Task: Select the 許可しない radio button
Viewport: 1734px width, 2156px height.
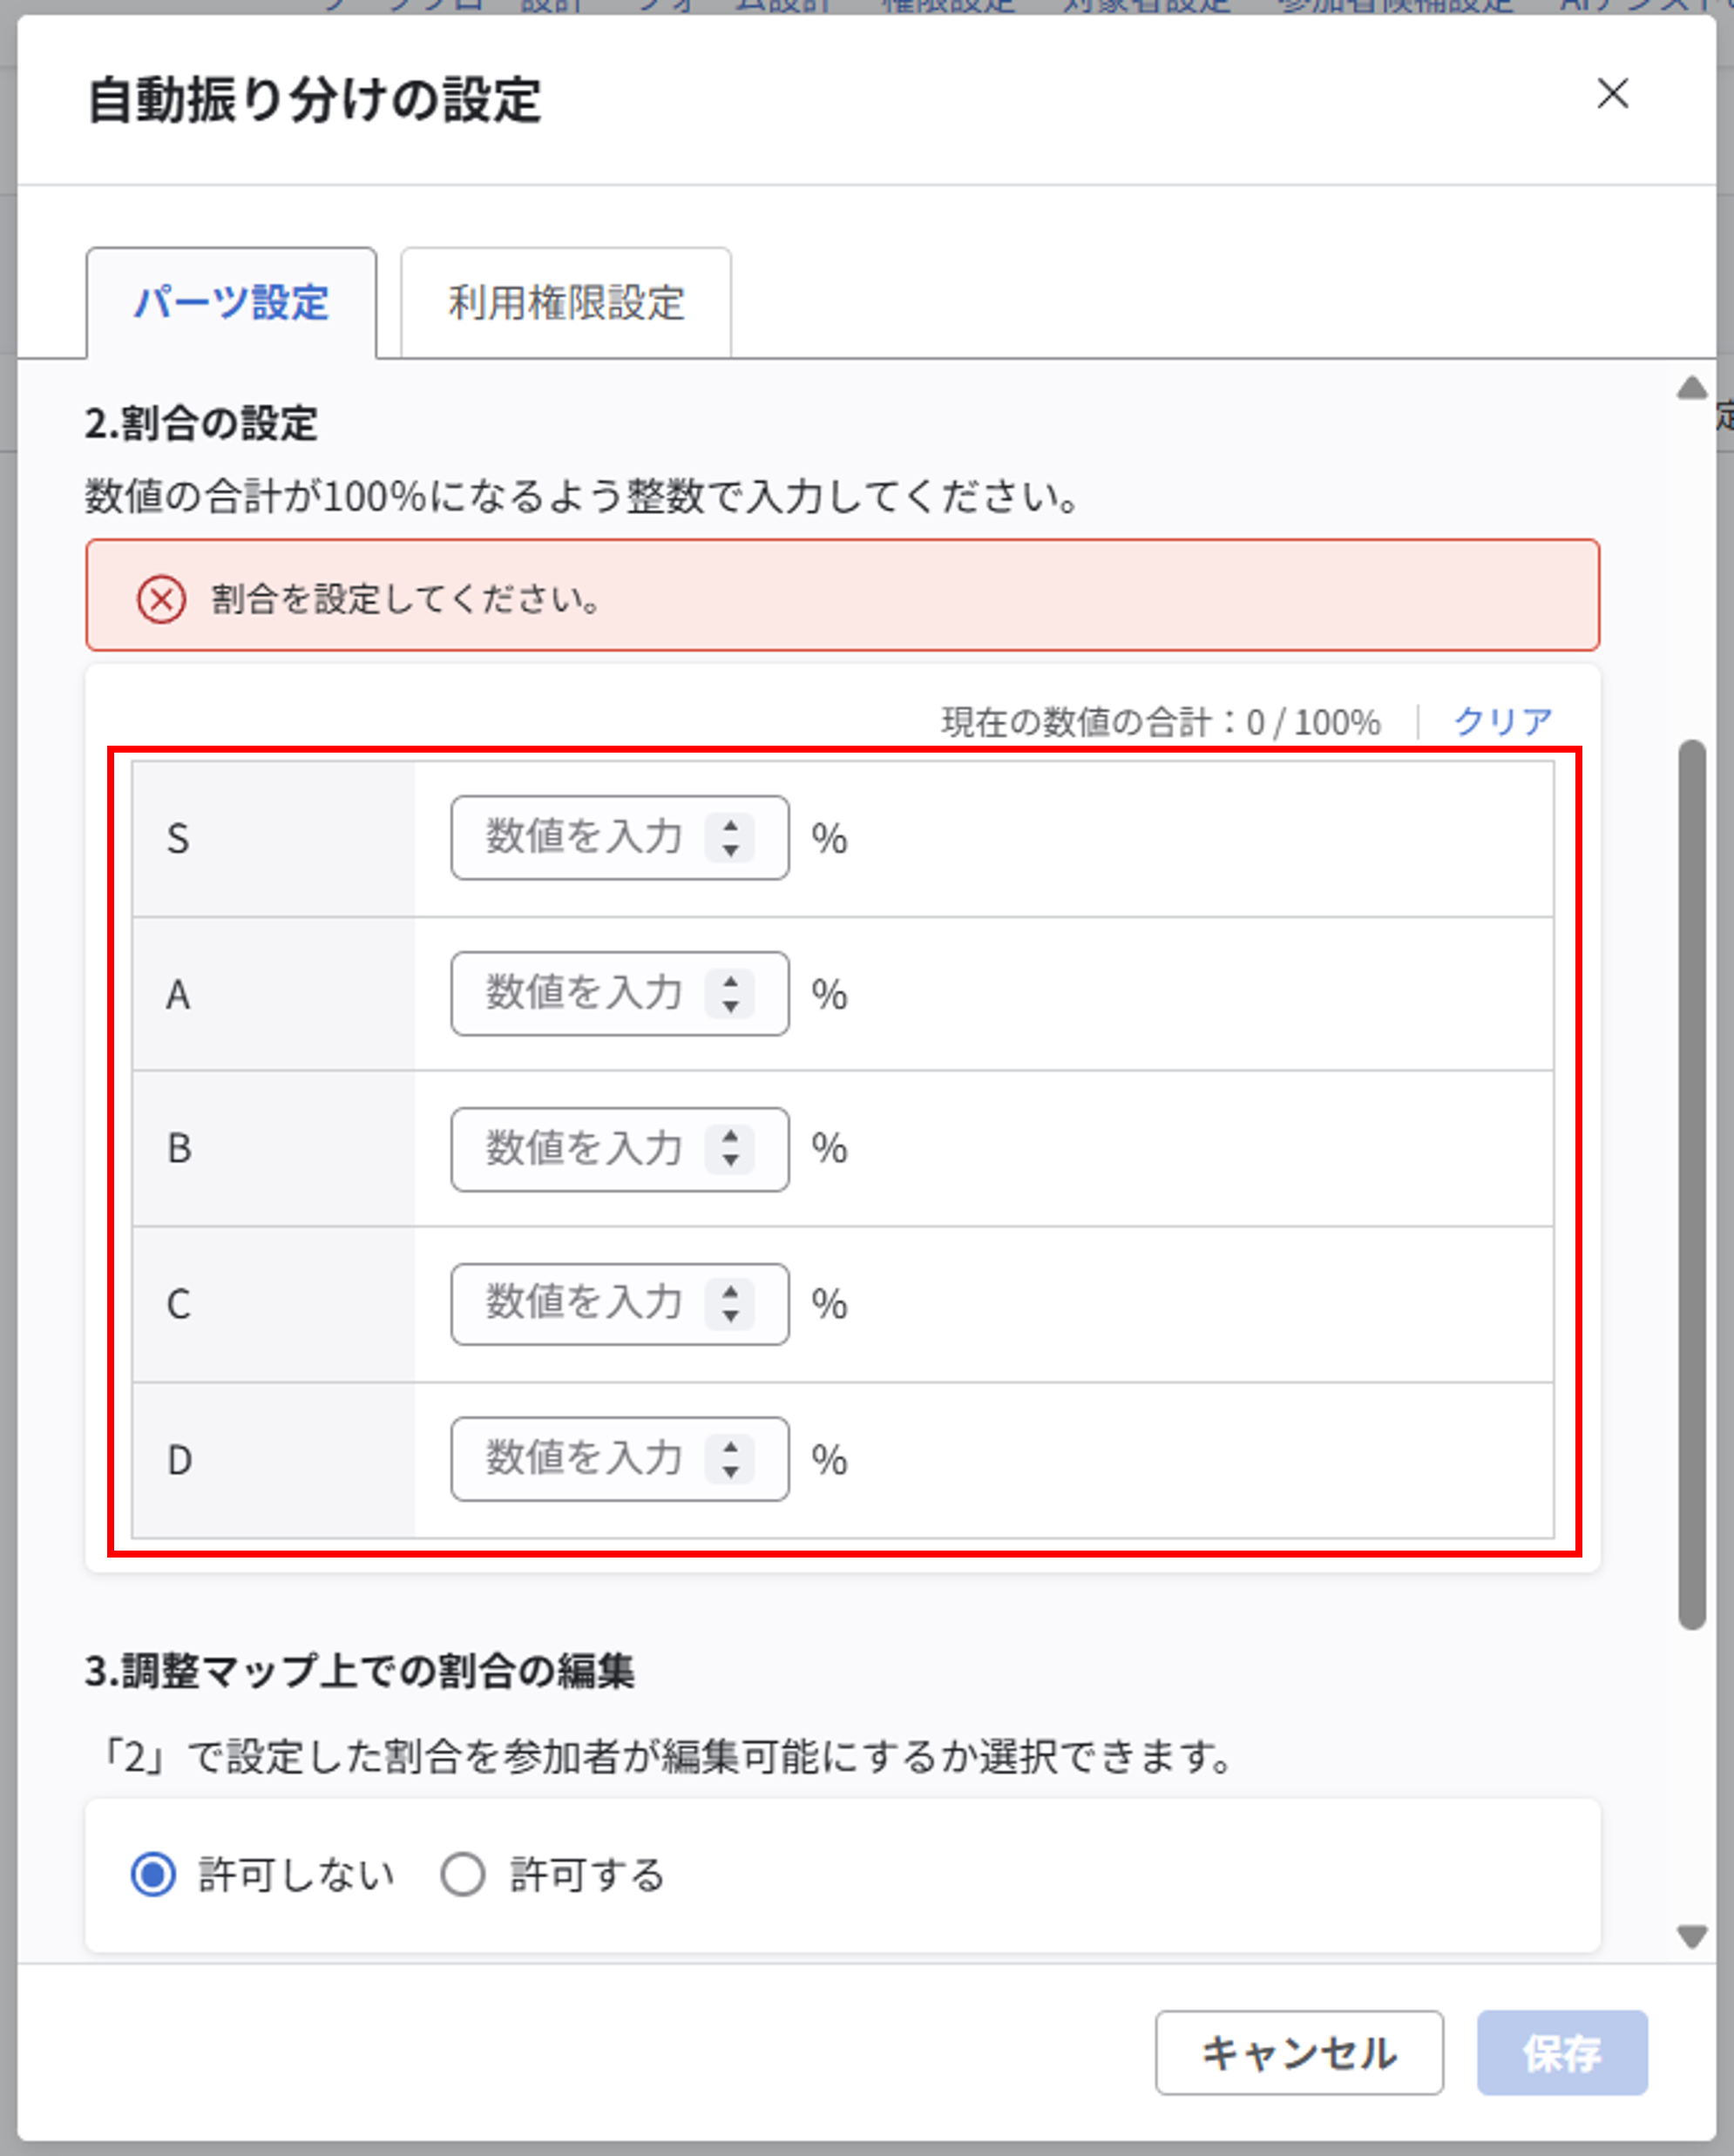Action: coord(152,1875)
